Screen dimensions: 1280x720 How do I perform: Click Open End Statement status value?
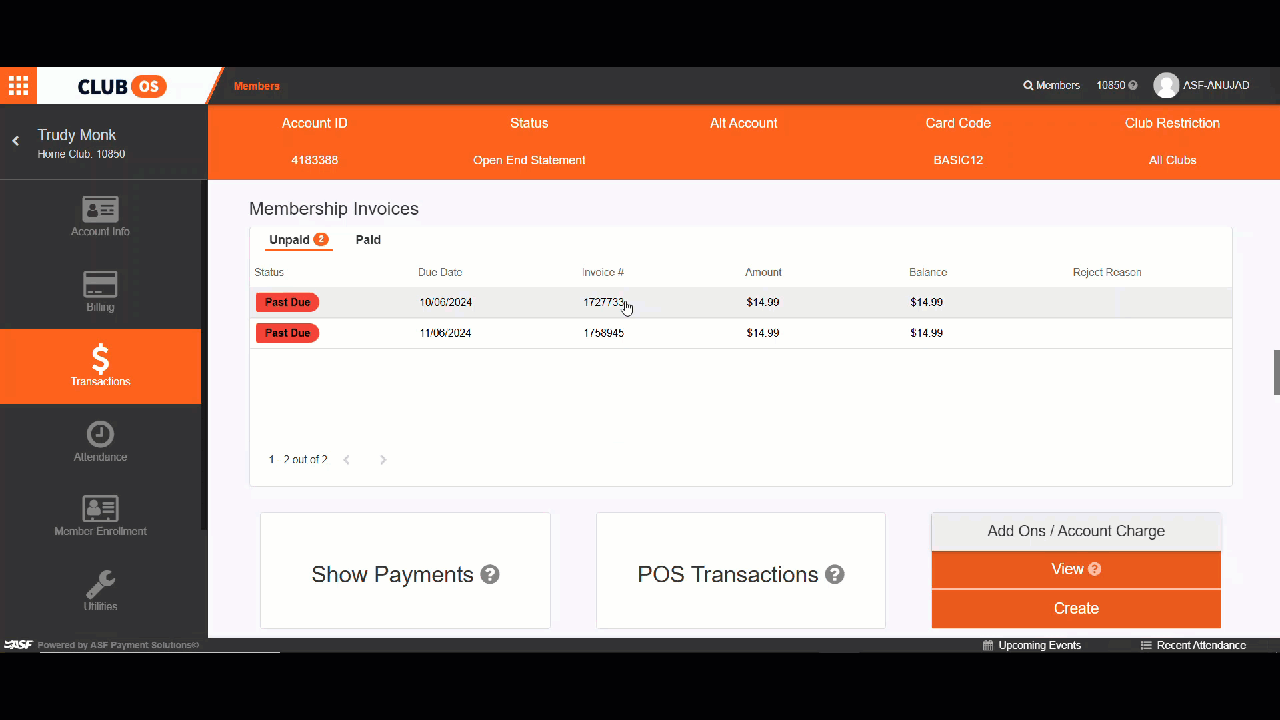coord(529,160)
